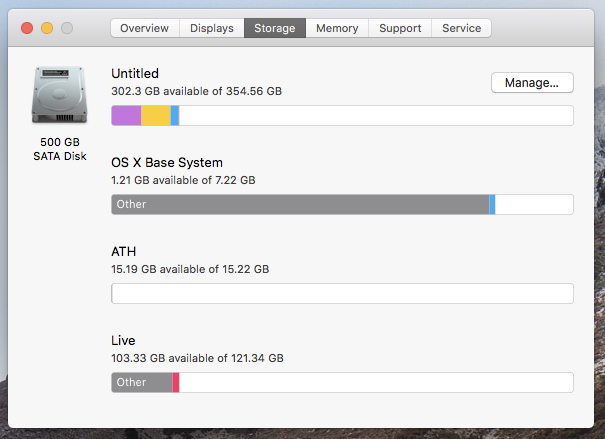Minimize the window with the yellow button

[x=47, y=28]
